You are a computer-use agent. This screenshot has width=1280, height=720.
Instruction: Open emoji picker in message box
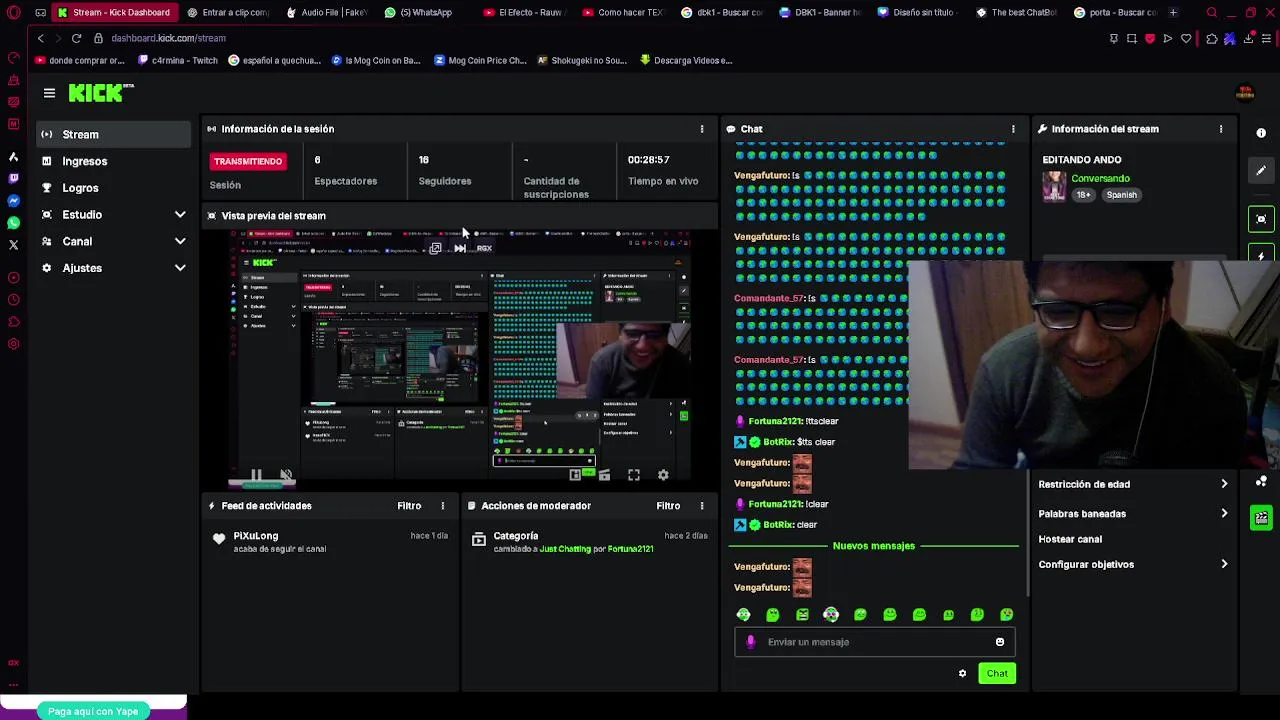click(999, 642)
